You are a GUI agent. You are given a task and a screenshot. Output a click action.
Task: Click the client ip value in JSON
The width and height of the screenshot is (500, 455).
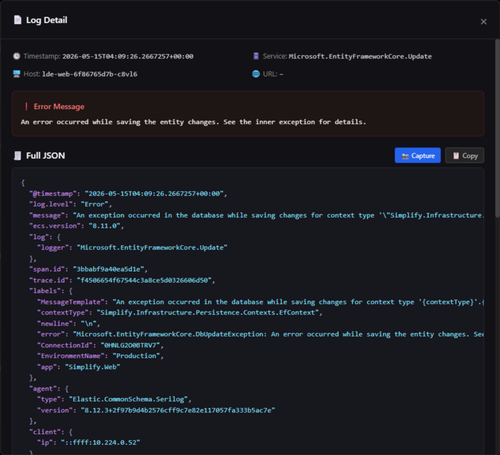[x=100, y=442]
